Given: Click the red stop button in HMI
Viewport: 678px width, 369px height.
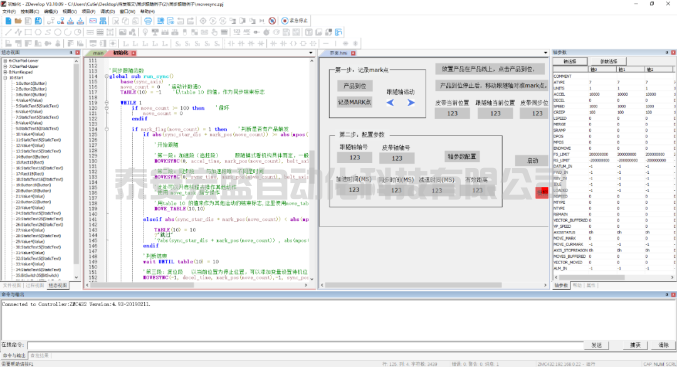Looking at the screenshot, I should click(x=541, y=193).
